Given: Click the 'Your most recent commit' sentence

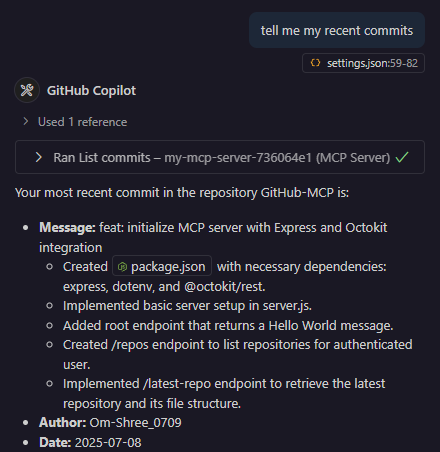Looking at the screenshot, I should coord(182,193).
